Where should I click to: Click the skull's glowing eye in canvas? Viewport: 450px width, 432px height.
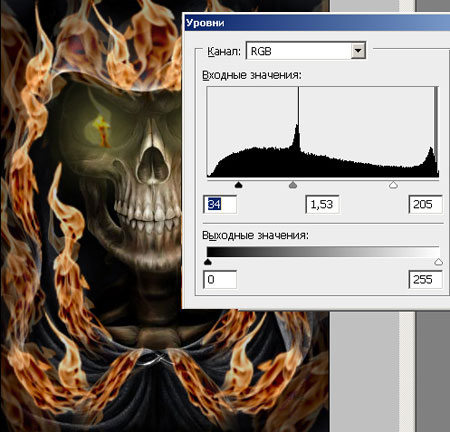101,131
